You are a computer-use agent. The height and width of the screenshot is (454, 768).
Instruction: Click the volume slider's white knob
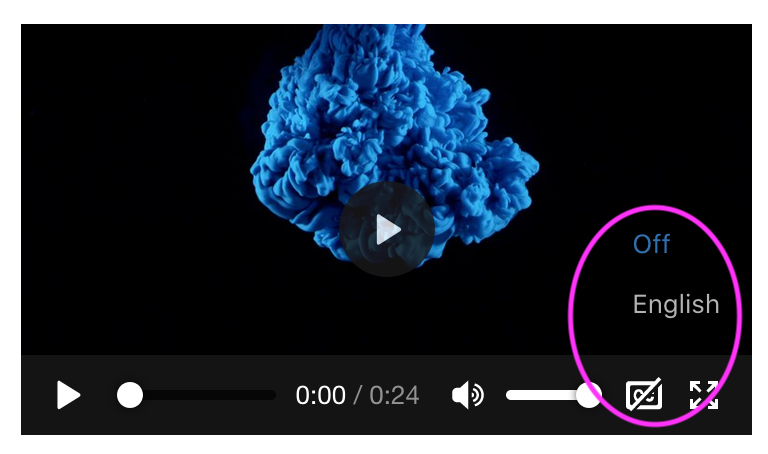[x=588, y=395]
